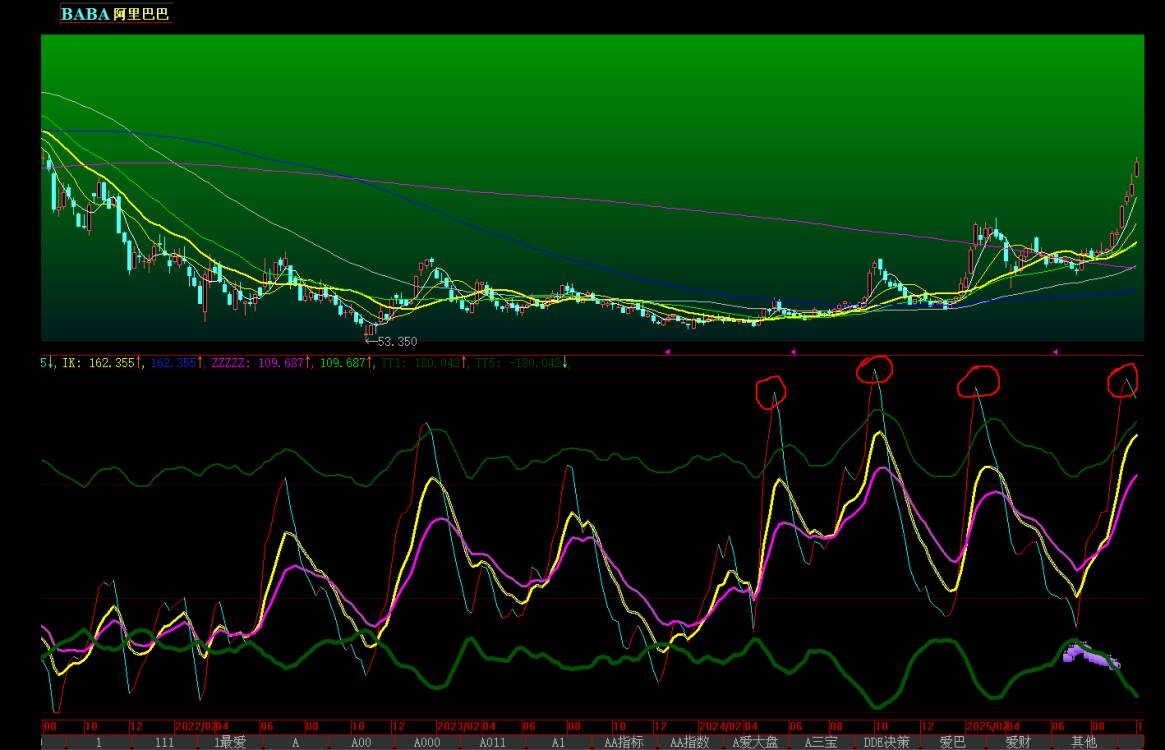Click the TT1 180.042 indicator value

418,363
